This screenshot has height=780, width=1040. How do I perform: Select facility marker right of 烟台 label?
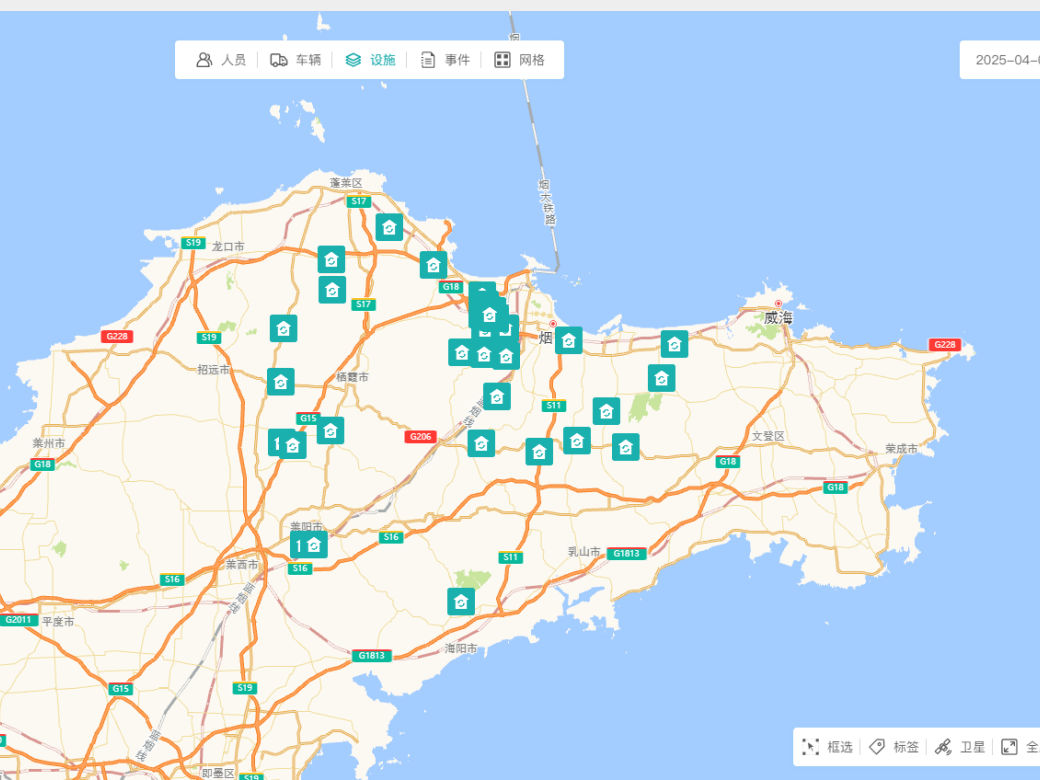tap(568, 340)
